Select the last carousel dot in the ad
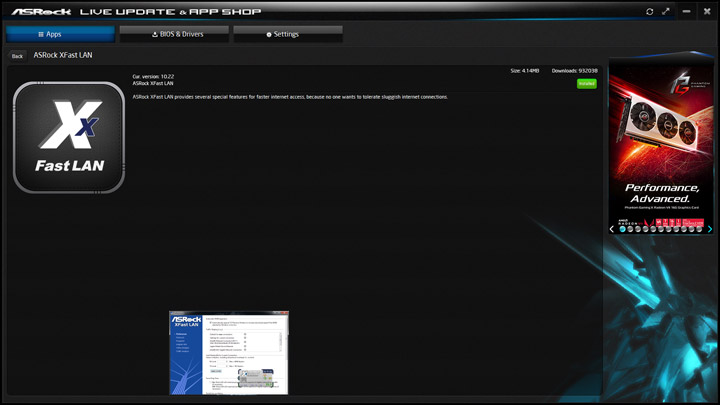The image size is (720, 405). (699, 229)
